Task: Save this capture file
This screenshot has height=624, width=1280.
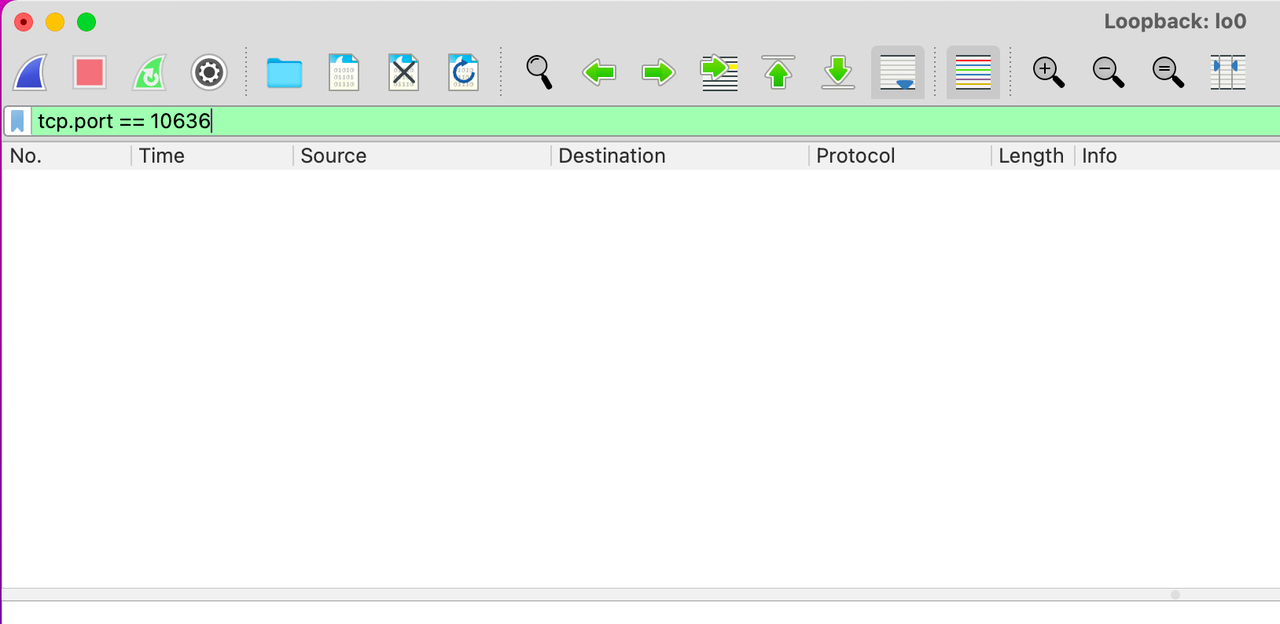Action: [x=344, y=72]
